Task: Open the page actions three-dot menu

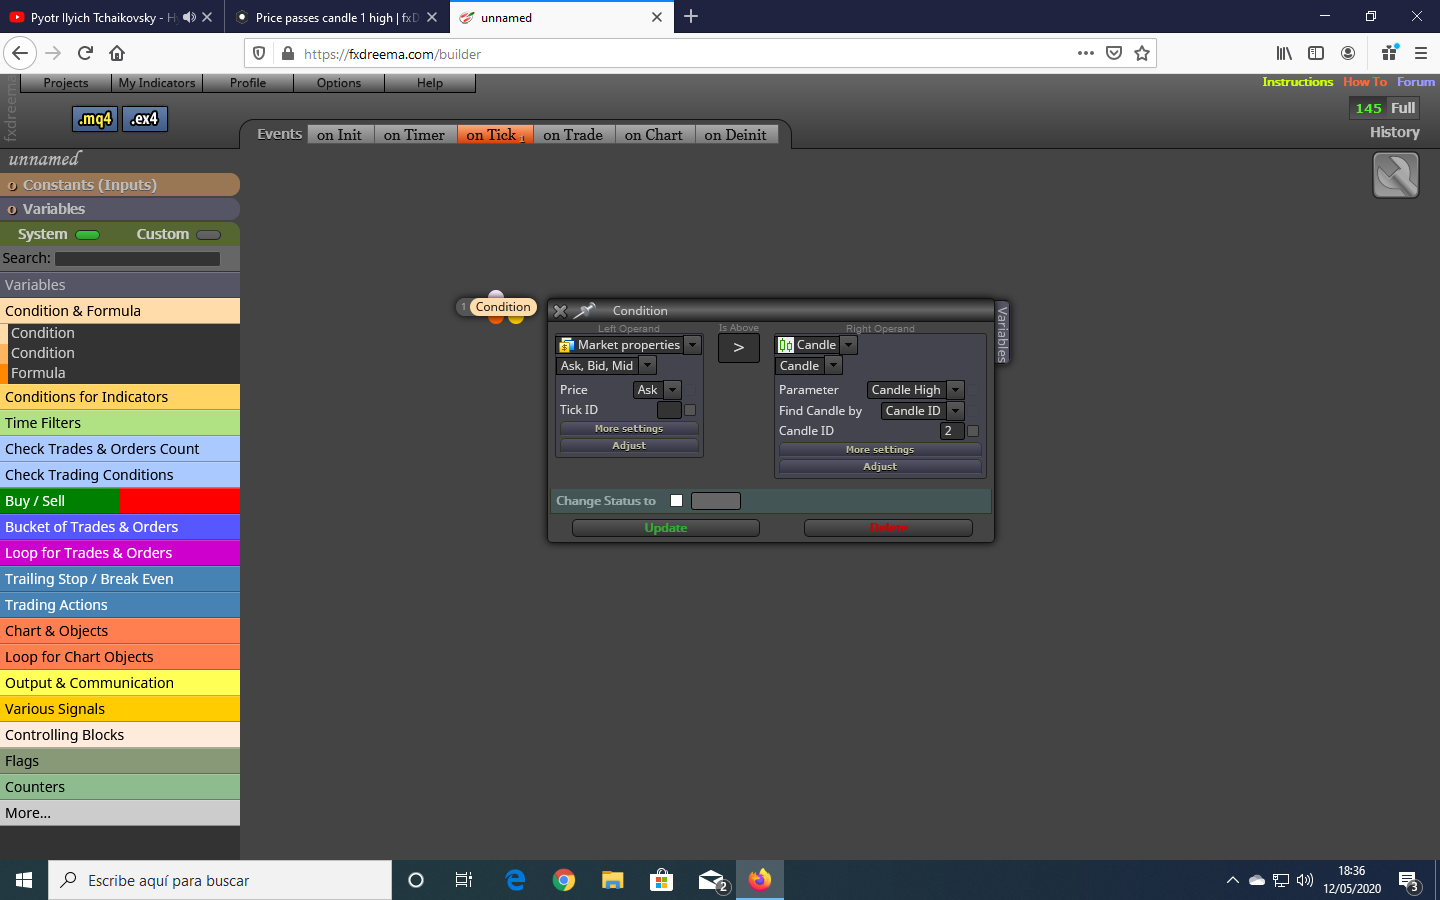Action: [1086, 54]
